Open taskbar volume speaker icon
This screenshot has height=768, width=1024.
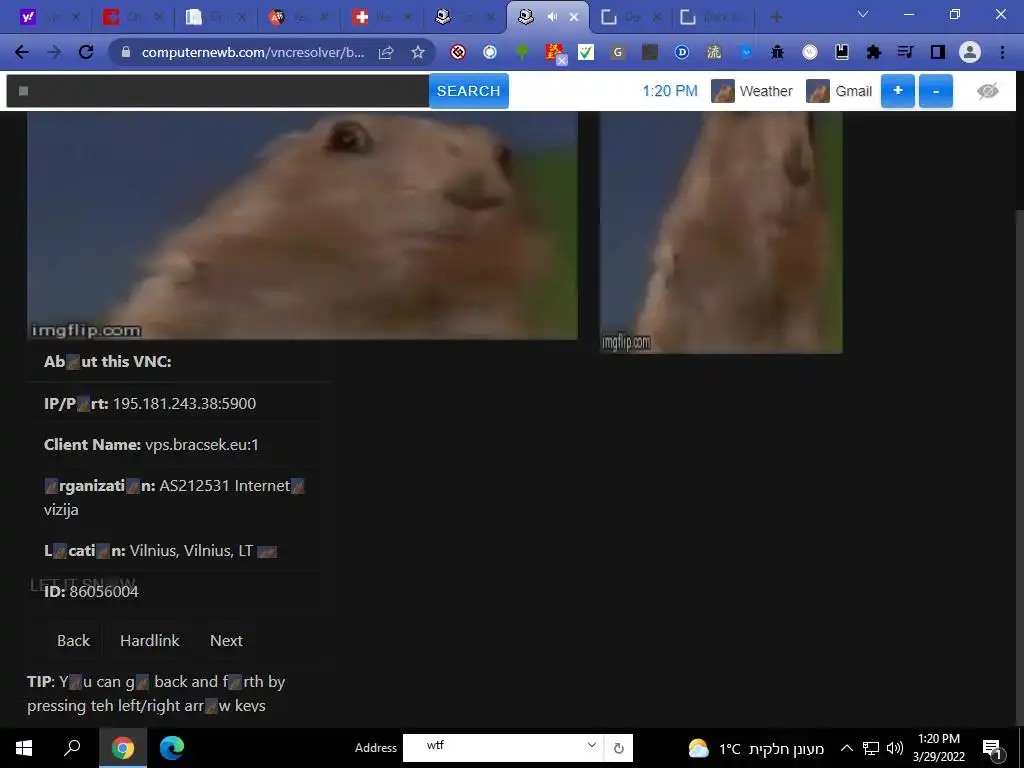coord(895,748)
